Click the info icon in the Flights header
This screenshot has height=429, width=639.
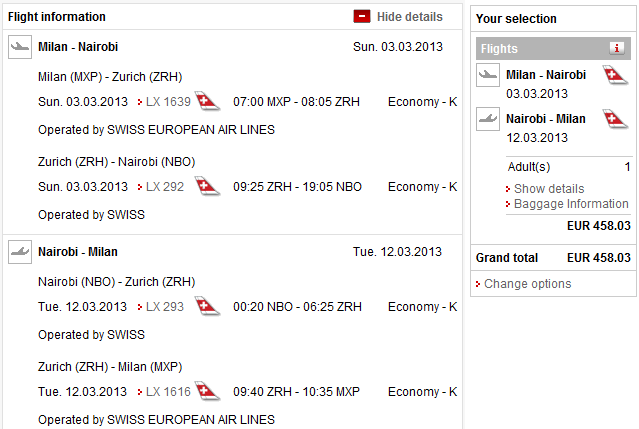point(617,48)
